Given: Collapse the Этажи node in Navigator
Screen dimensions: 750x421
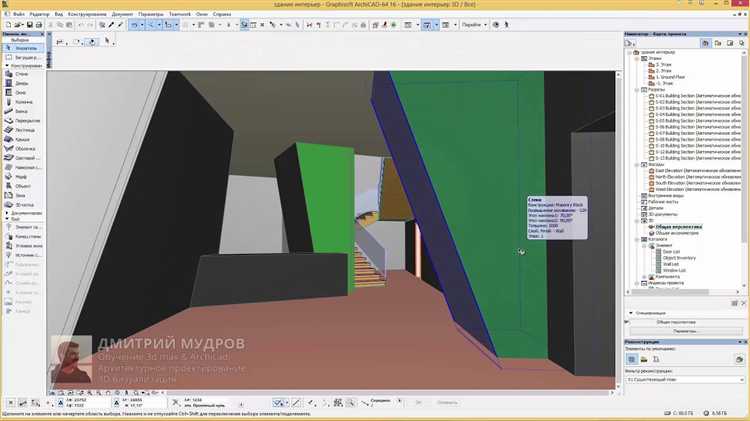Looking at the screenshot, I should coord(637,58).
